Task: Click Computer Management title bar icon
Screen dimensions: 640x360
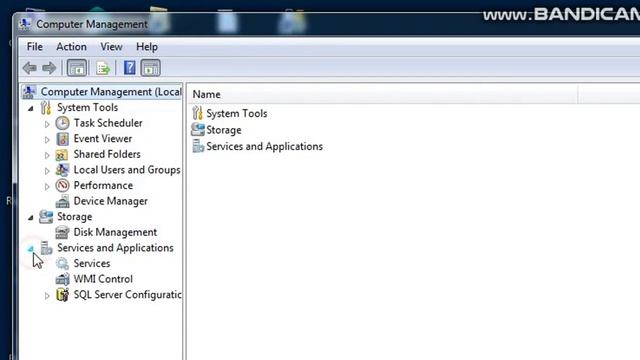Action: (24, 24)
